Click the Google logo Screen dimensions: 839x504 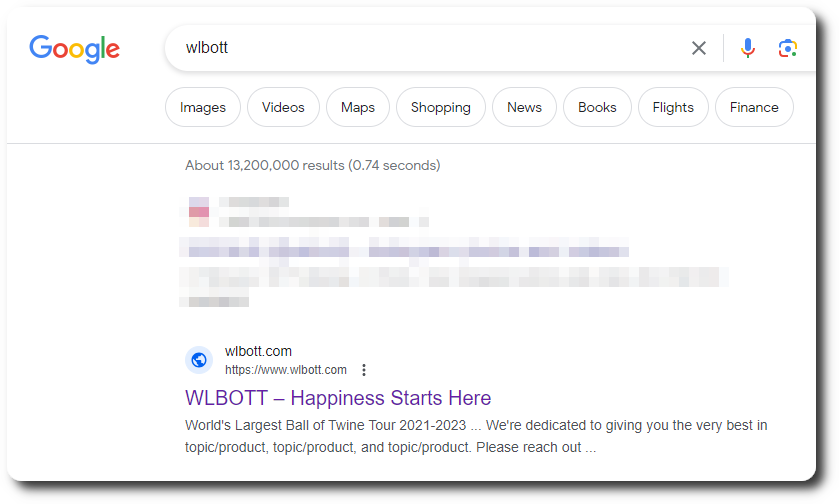point(74,49)
